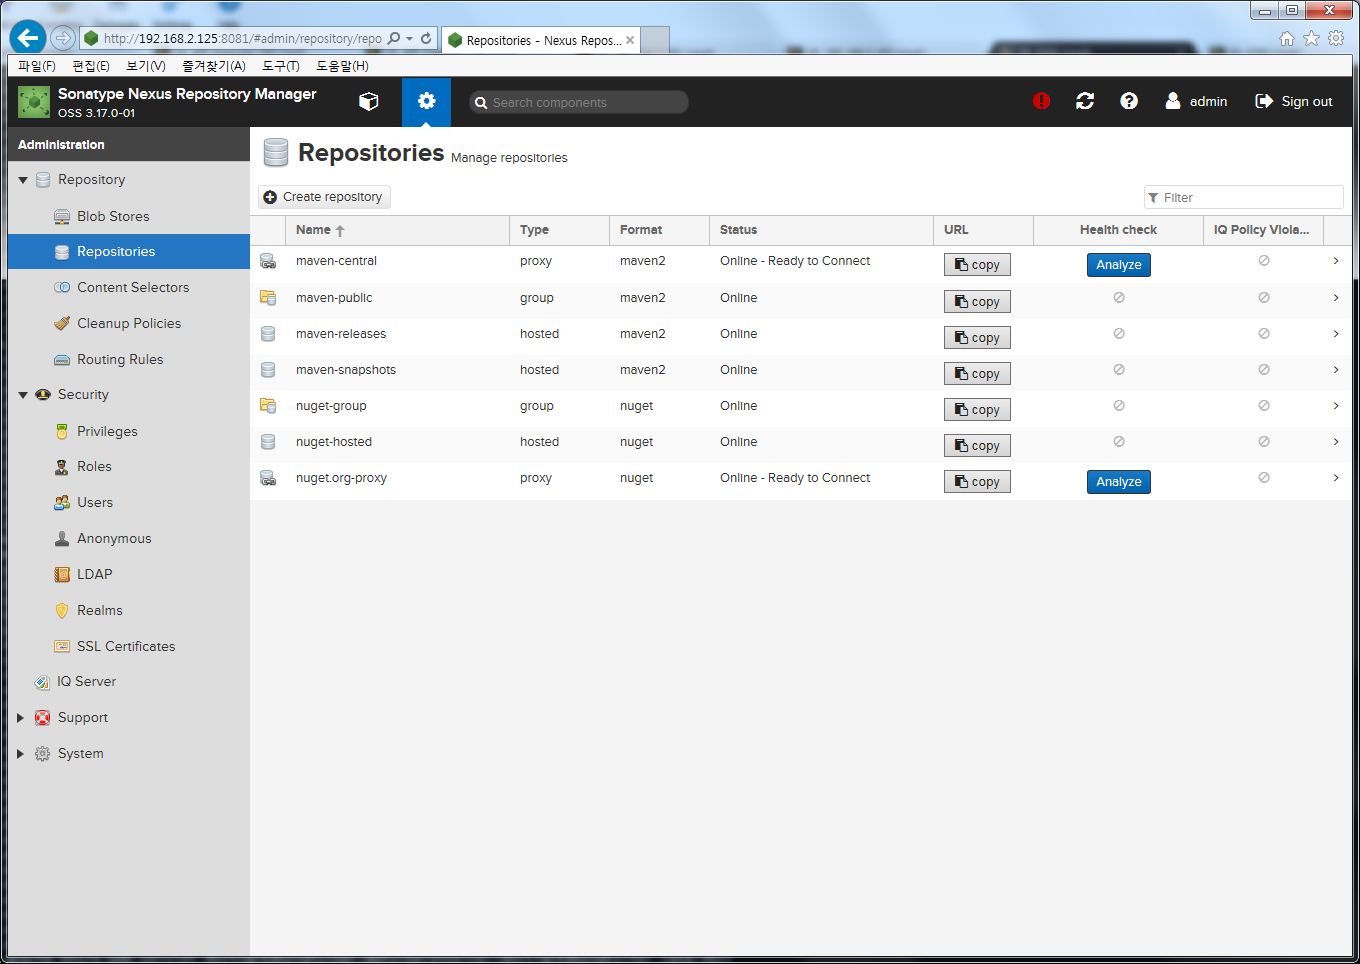Click the Cleanup Policies broom icon

coord(62,323)
